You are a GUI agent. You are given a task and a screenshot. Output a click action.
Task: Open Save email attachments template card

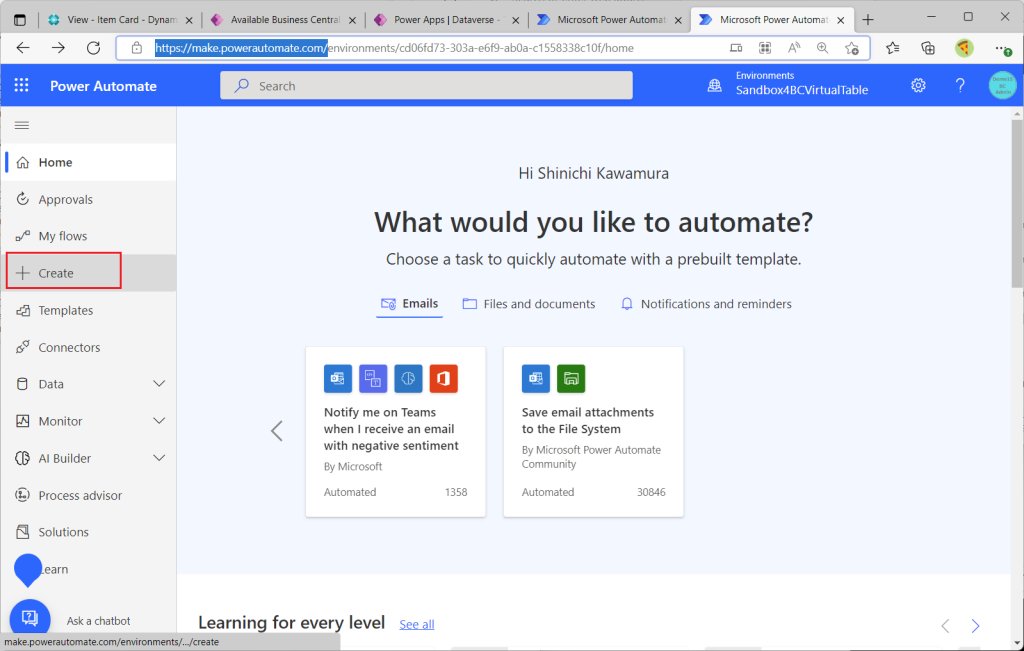coord(594,432)
